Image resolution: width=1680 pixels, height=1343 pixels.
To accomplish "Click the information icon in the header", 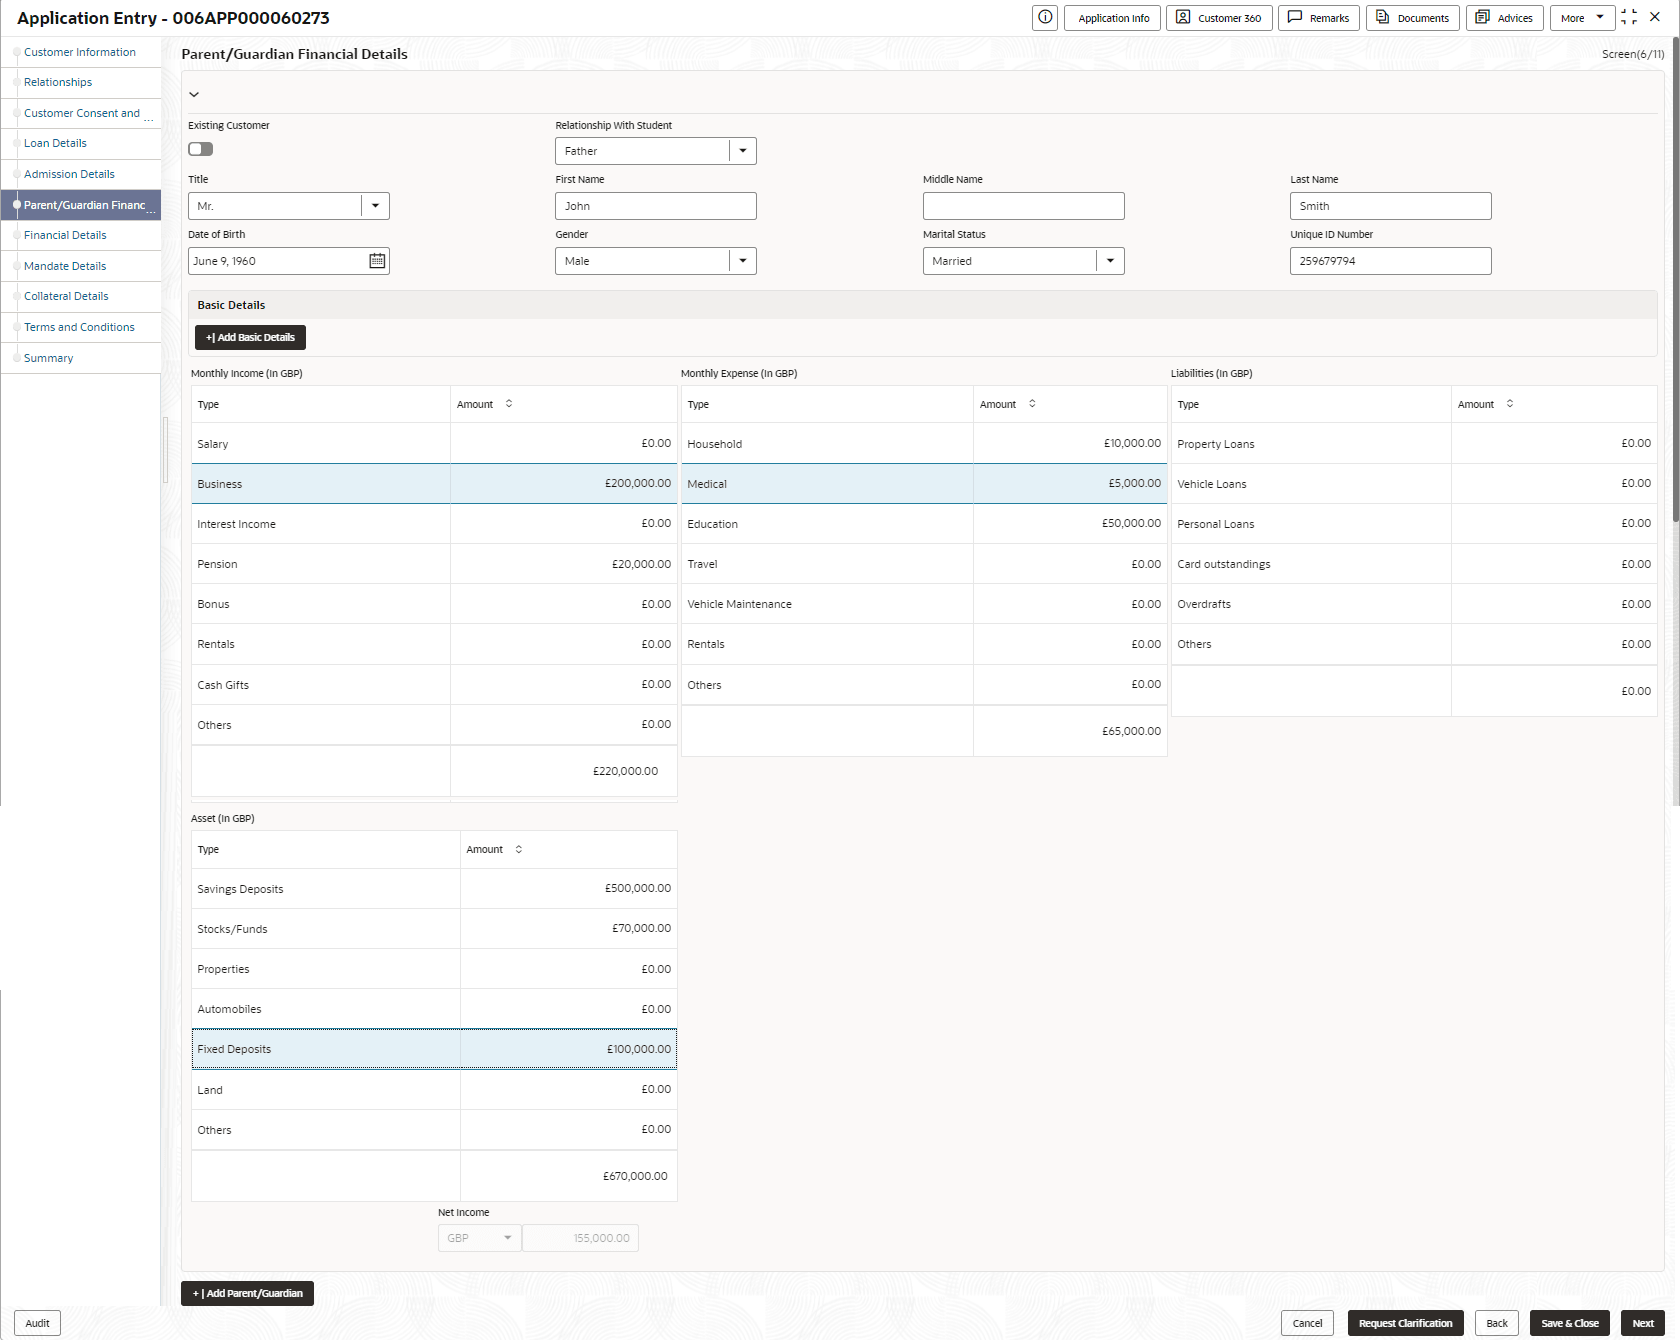I will click(x=1045, y=18).
